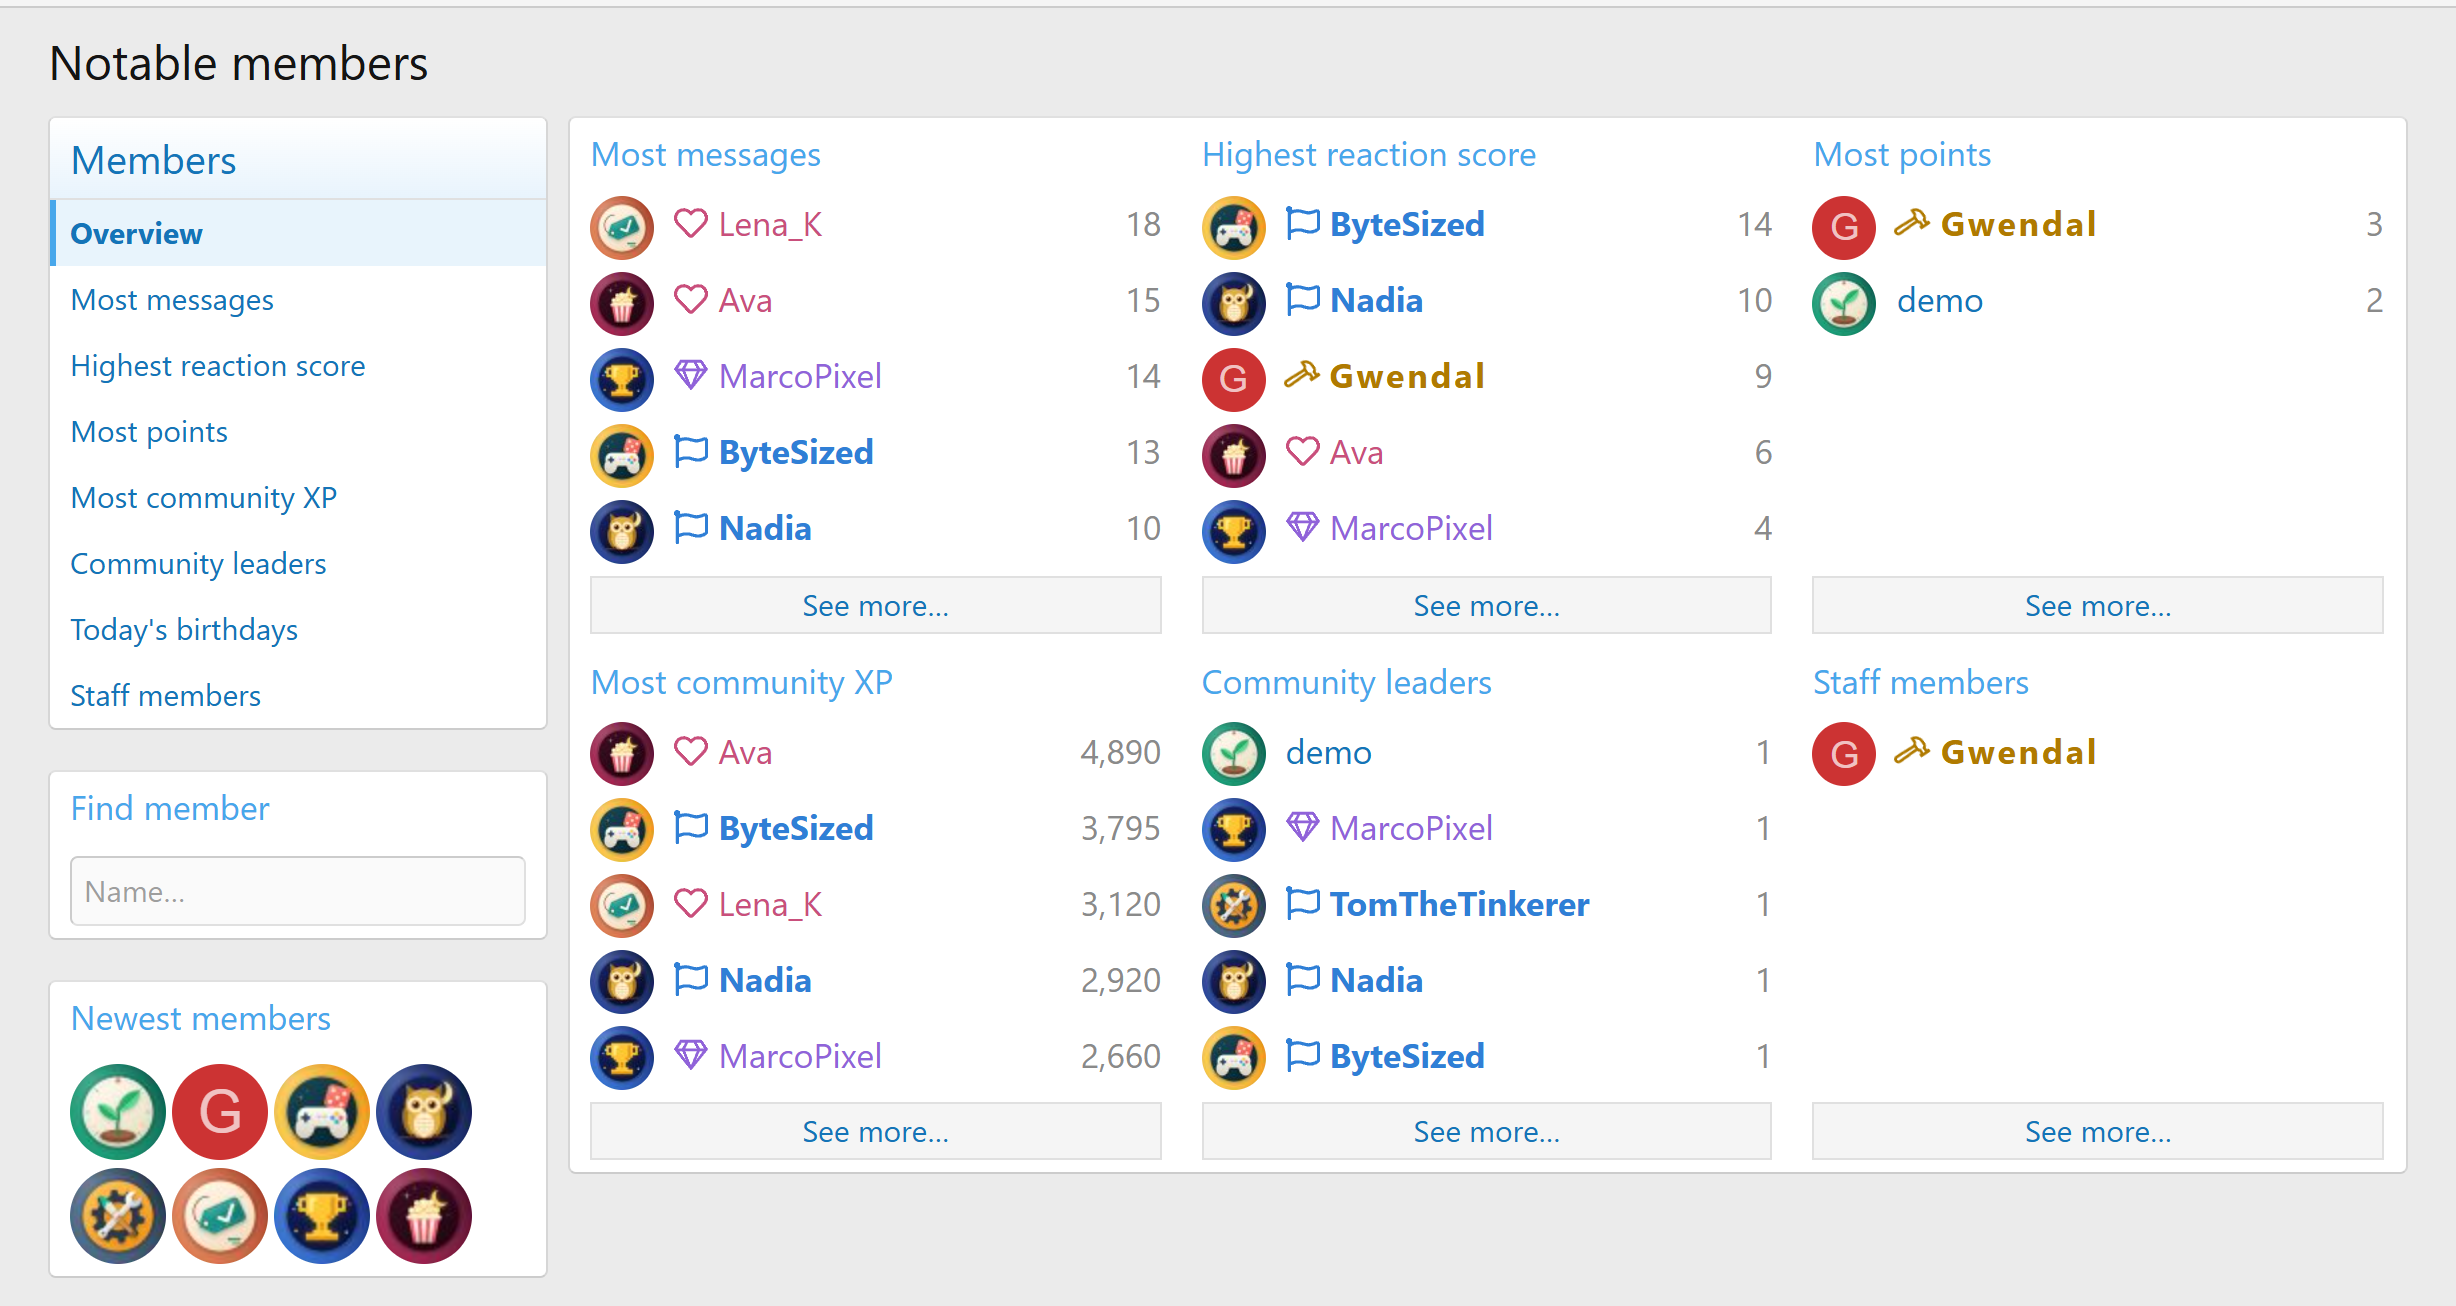This screenshot has height=1306, width=2456.
Task: Open Staff members in the sidebar
Action: 298,695
